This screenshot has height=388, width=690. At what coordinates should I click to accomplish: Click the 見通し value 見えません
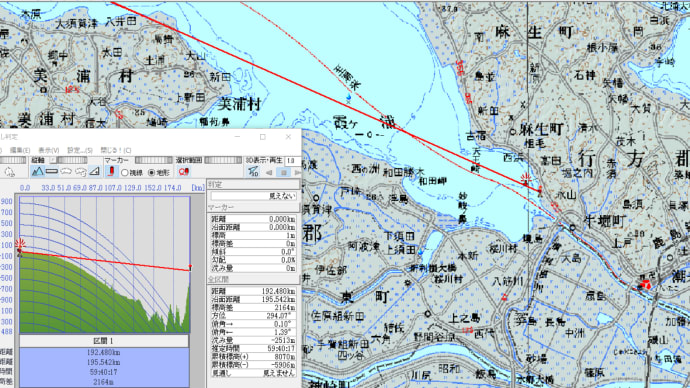(279, 373)
